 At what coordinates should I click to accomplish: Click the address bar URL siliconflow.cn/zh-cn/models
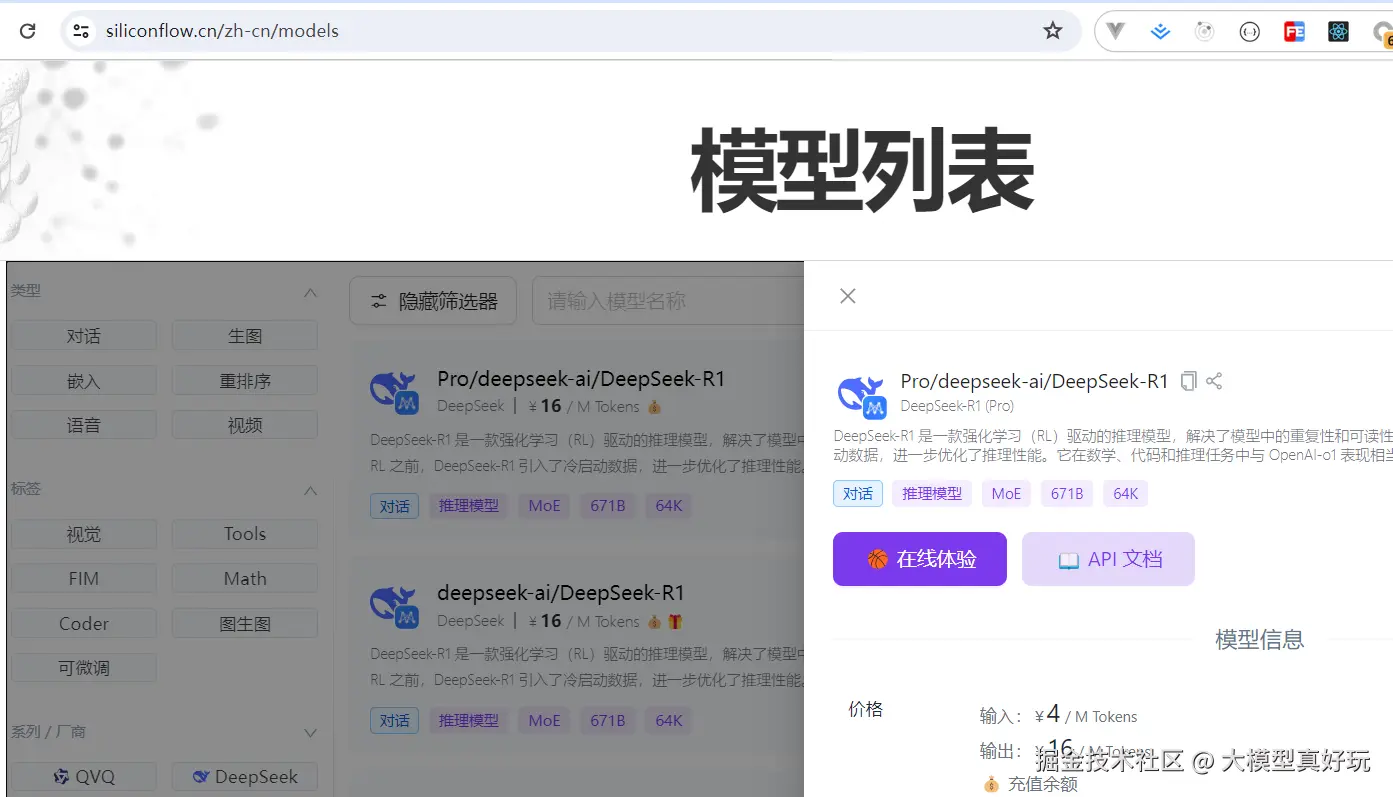222,31
